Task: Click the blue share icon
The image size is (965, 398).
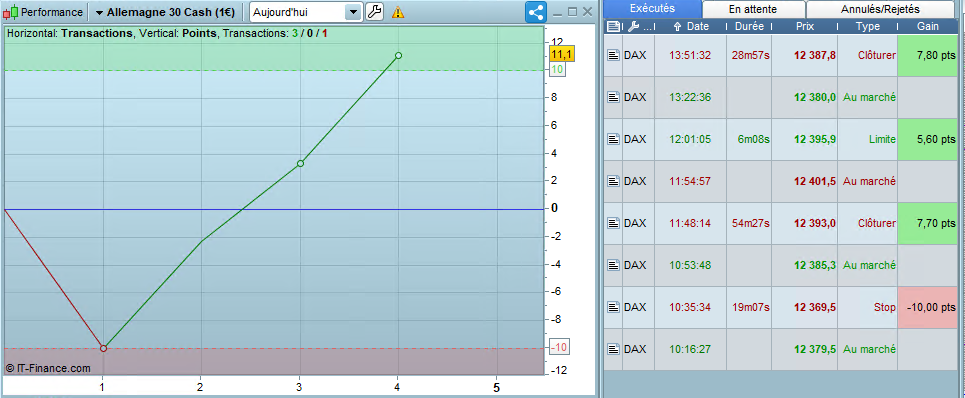Action: click(536, 12)
